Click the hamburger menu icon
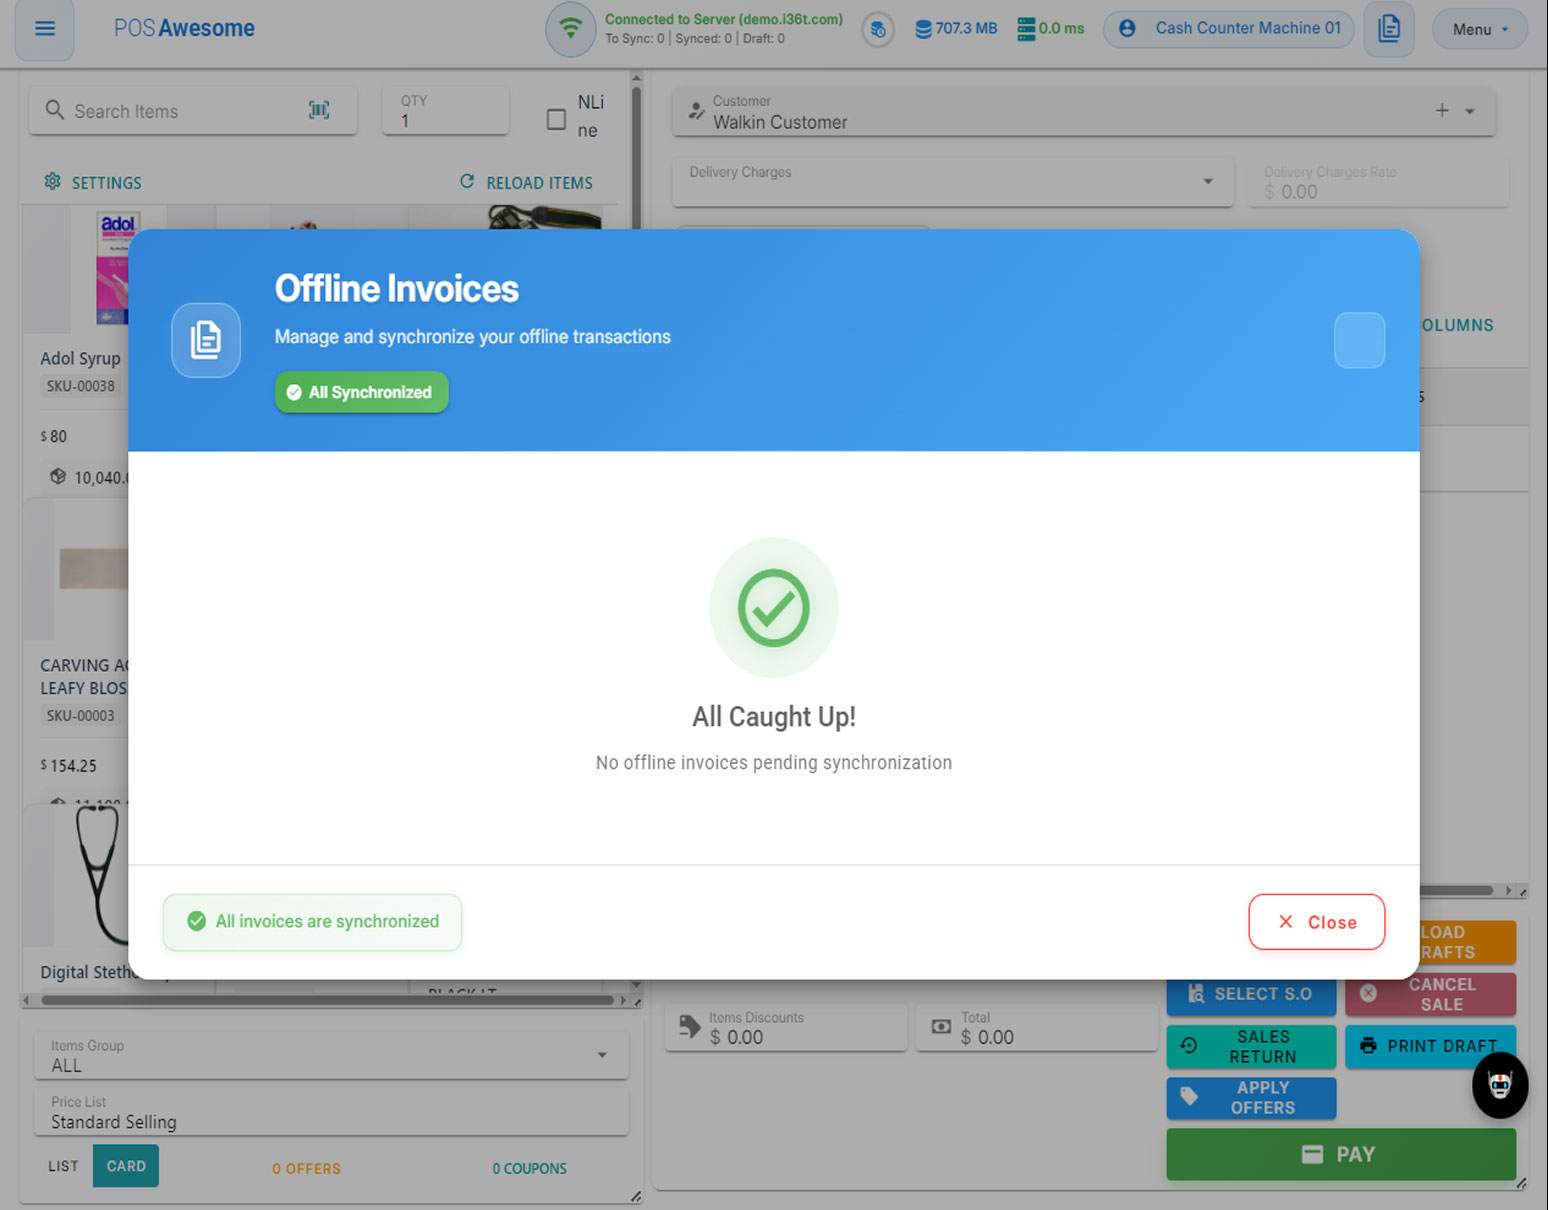 (45, 29)
